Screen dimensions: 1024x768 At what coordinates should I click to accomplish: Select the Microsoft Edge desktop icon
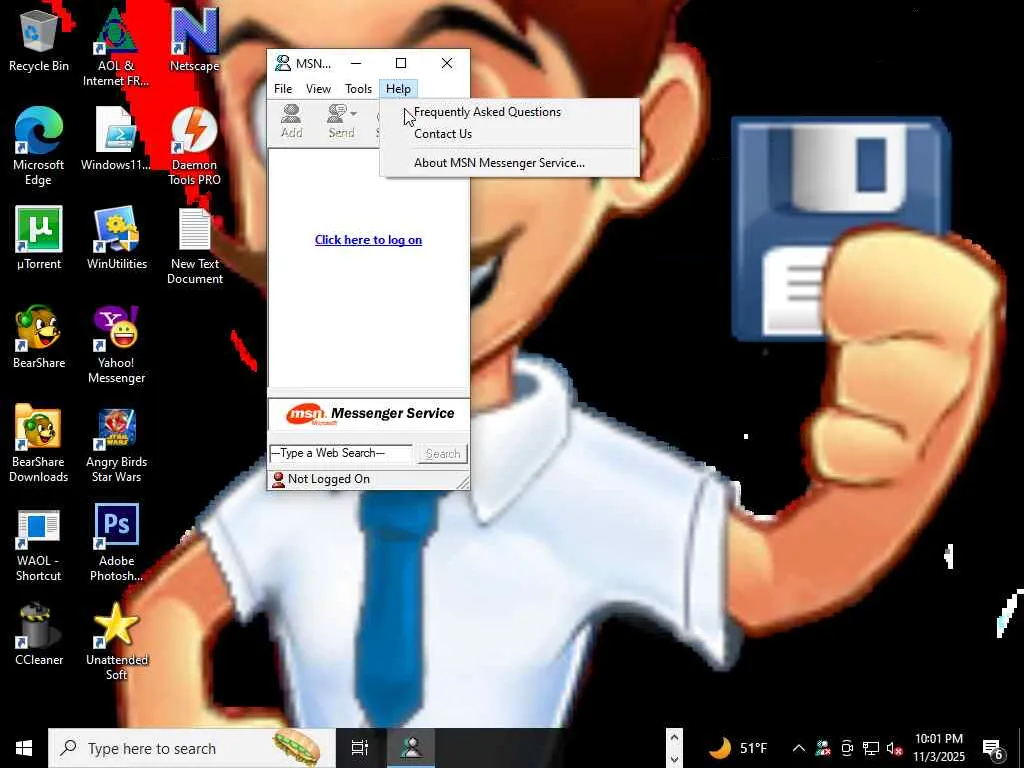[39, 146]
